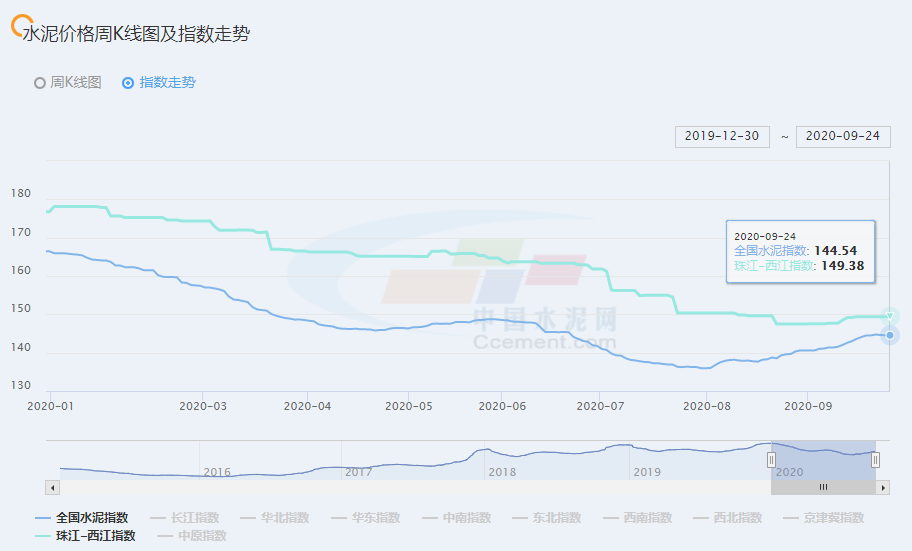Click the 130 y-axis label
This screenshot has width=912, height=551.
tap(21, 385)
